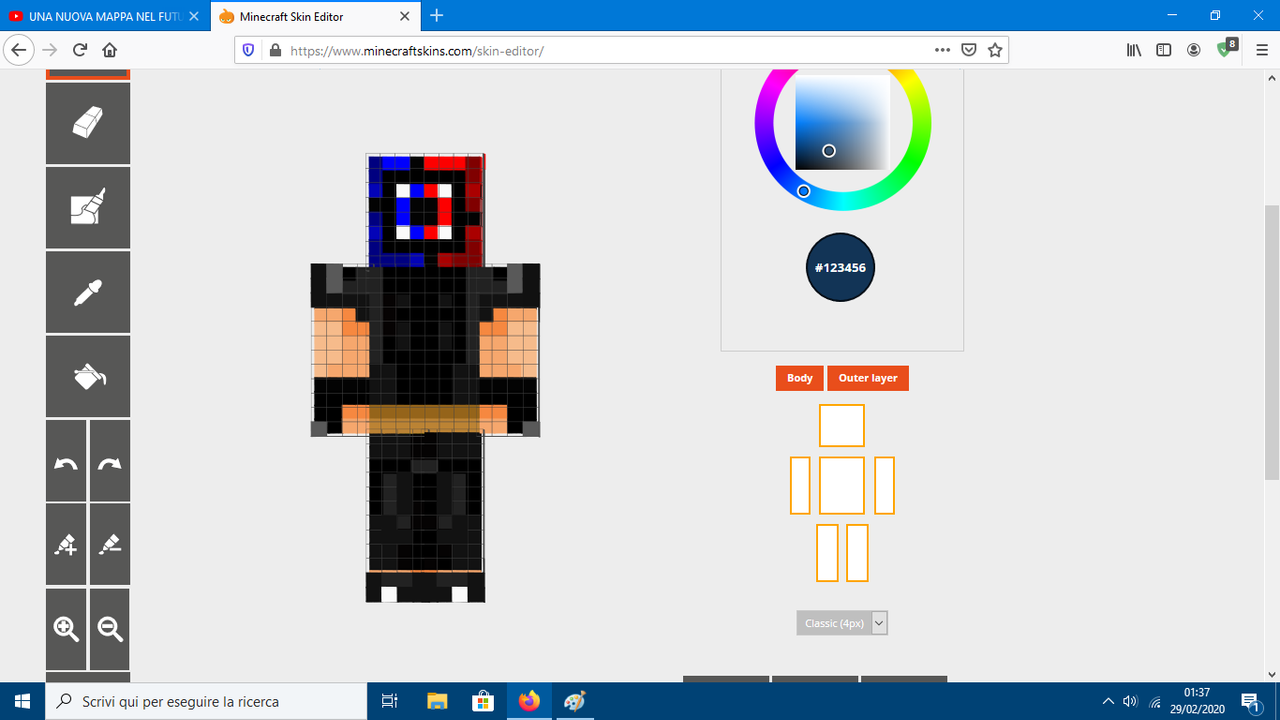1280x720 pixels.
Task: Open the Firefox hamburger menu
Action: click(x=1262, y=49)
